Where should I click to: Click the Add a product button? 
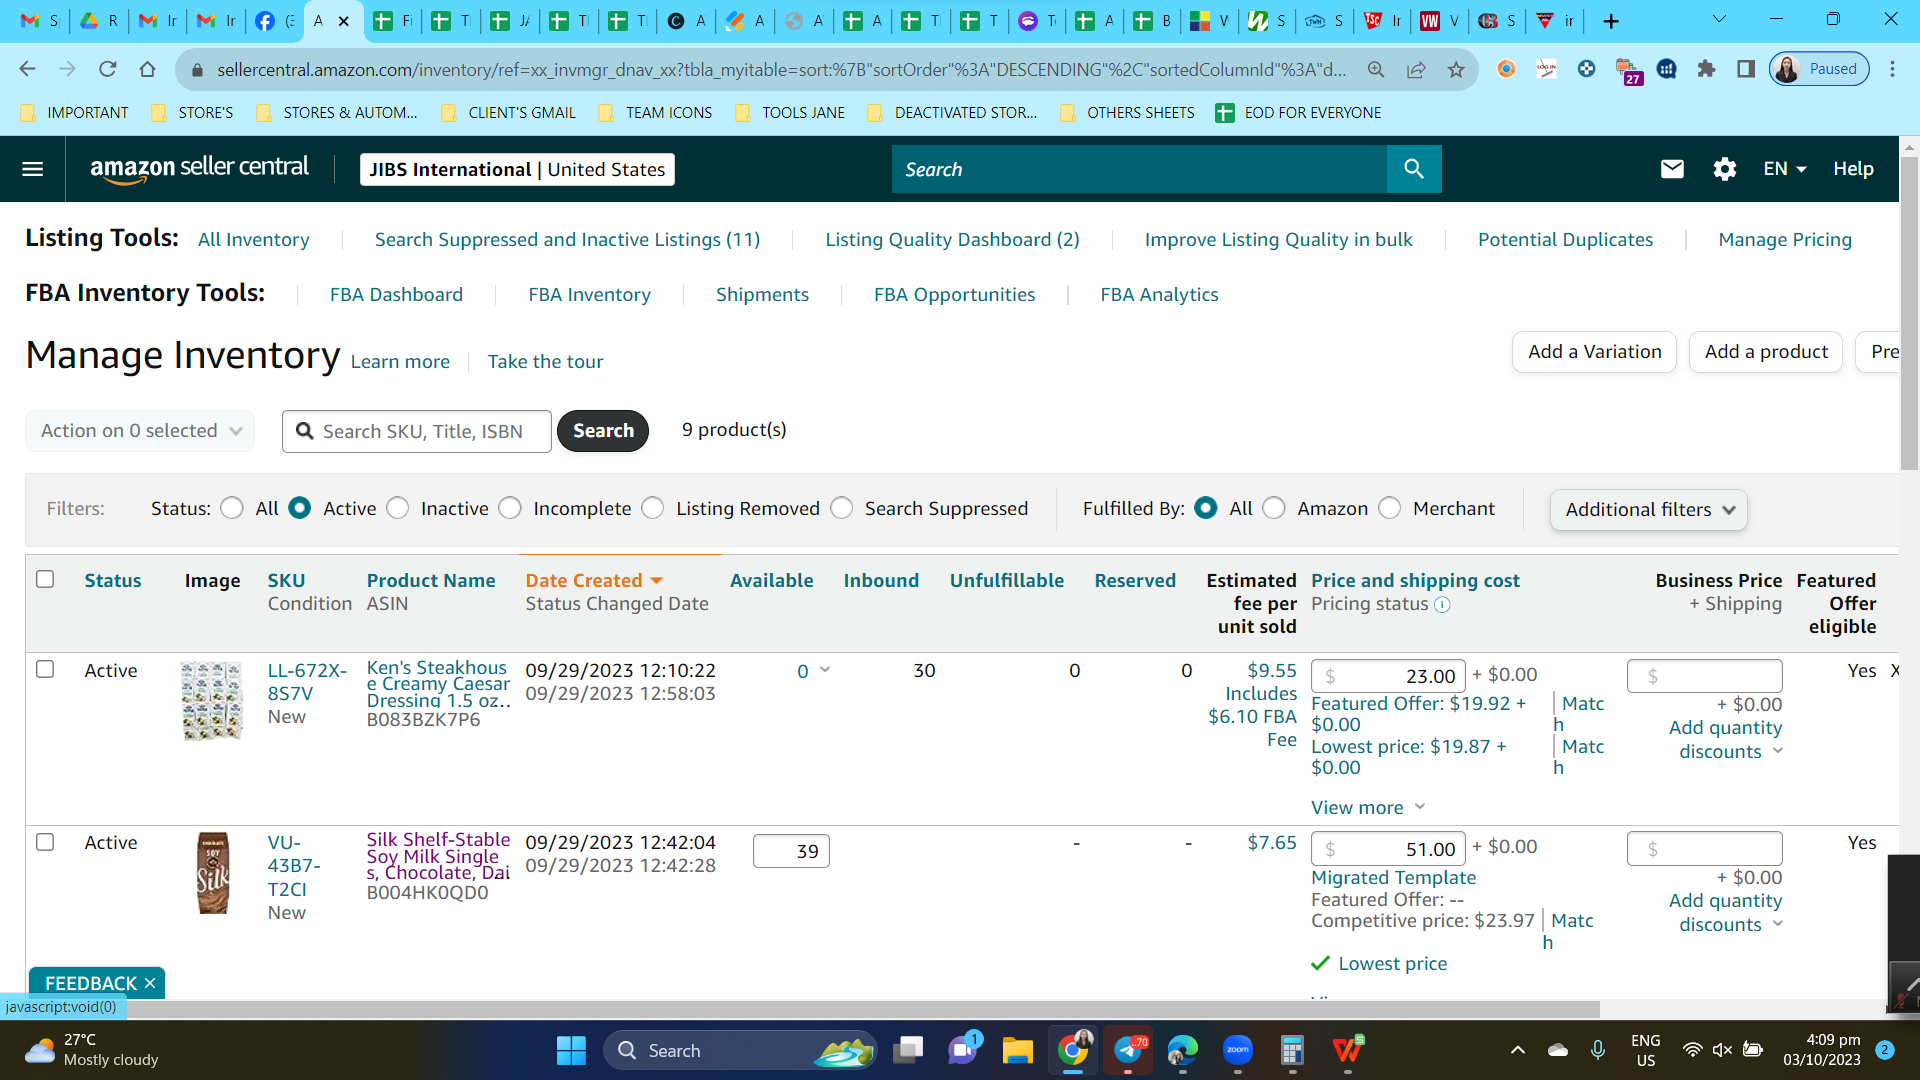(1766, 352)
